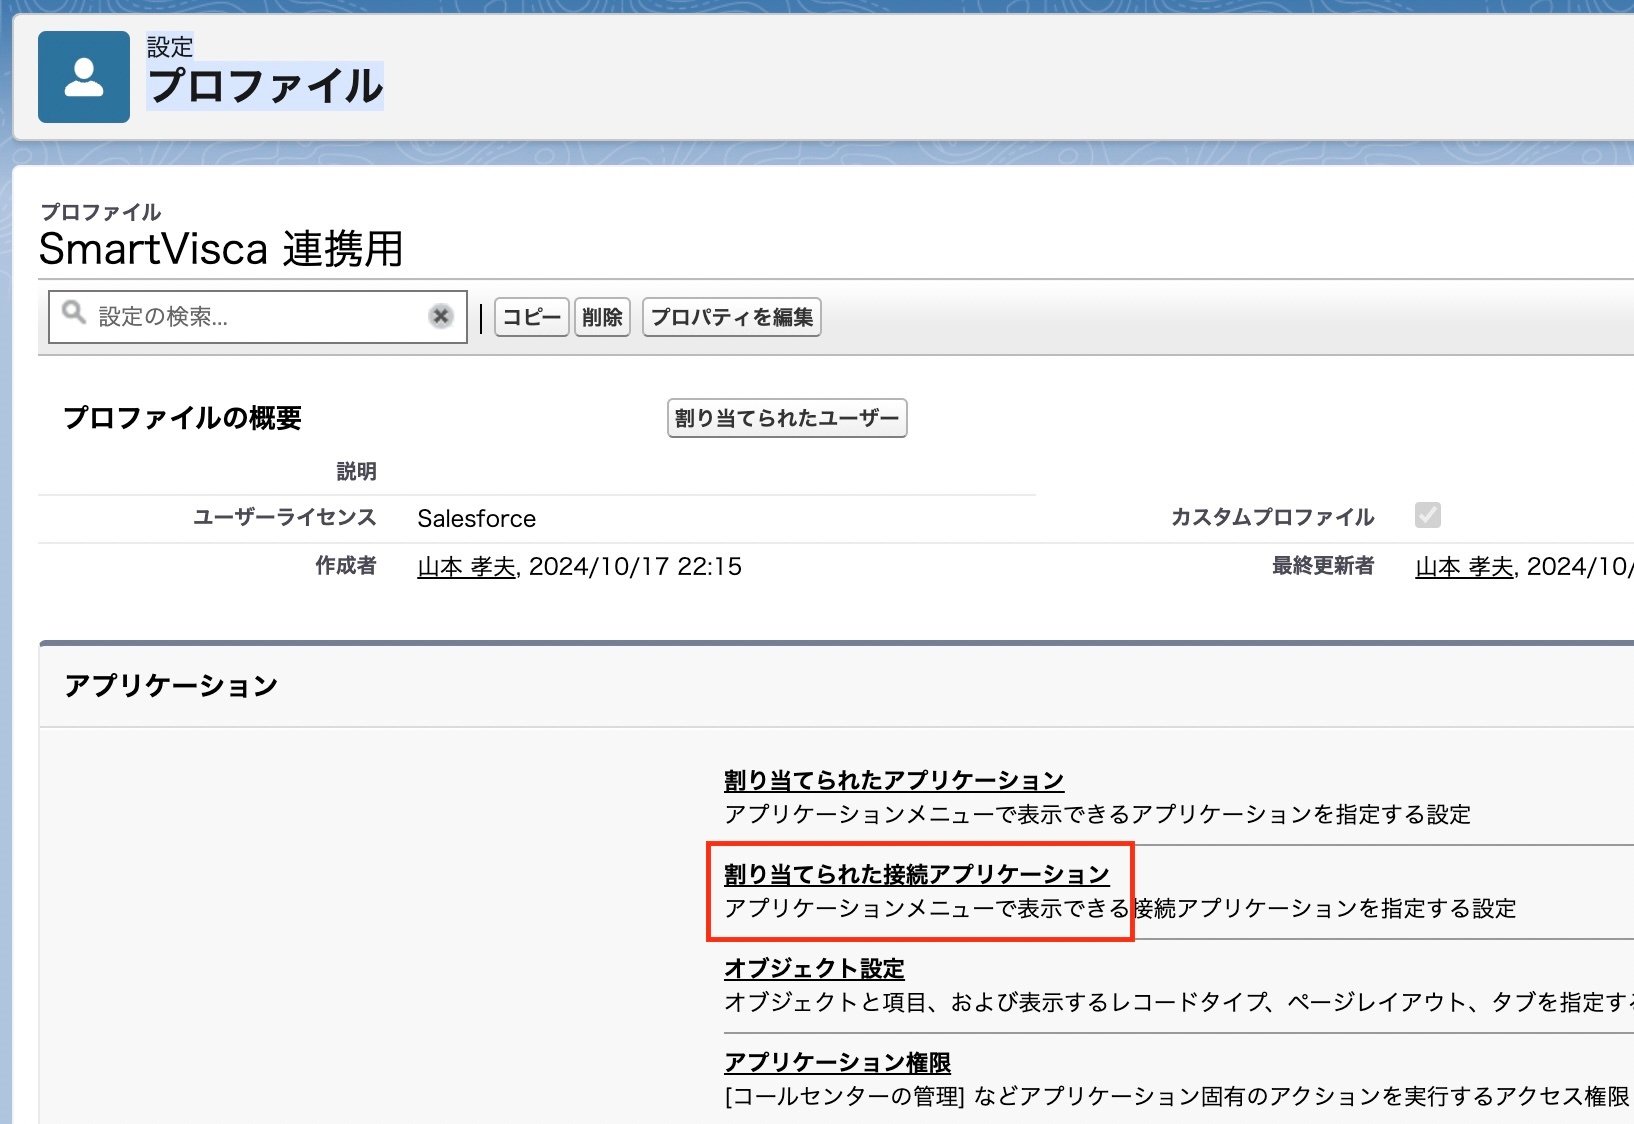
Task: Click the profile person icon in header
Action: point(84,77)
